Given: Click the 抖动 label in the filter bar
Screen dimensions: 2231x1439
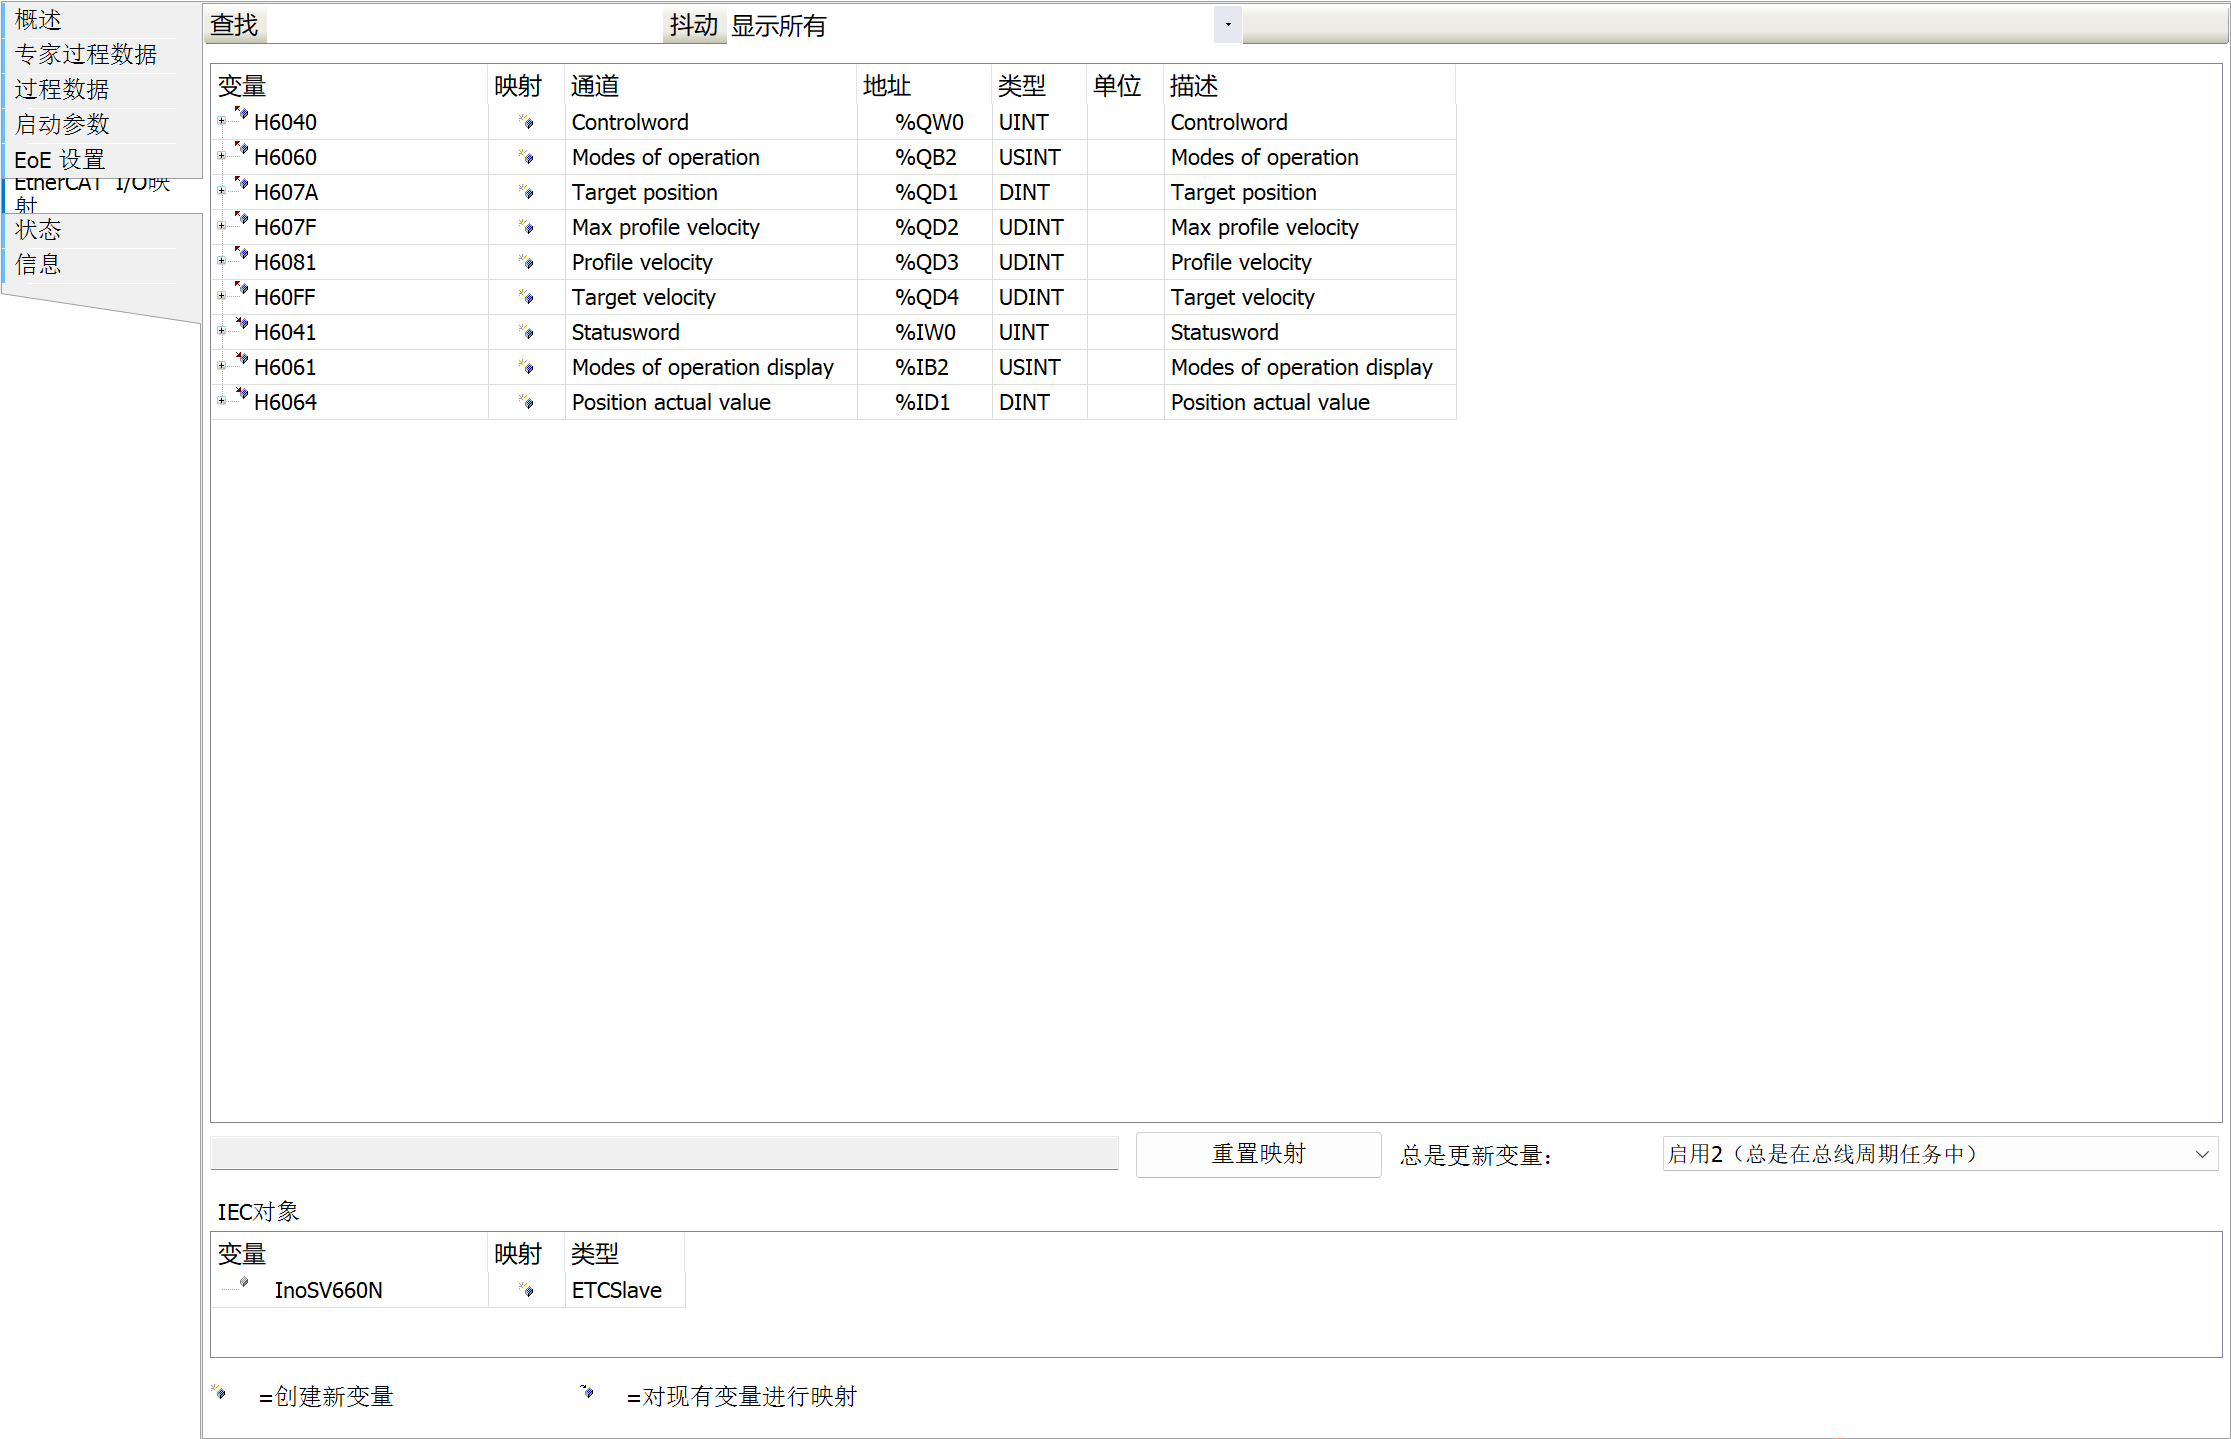Looking at the screenshot, I should [694, 25].
